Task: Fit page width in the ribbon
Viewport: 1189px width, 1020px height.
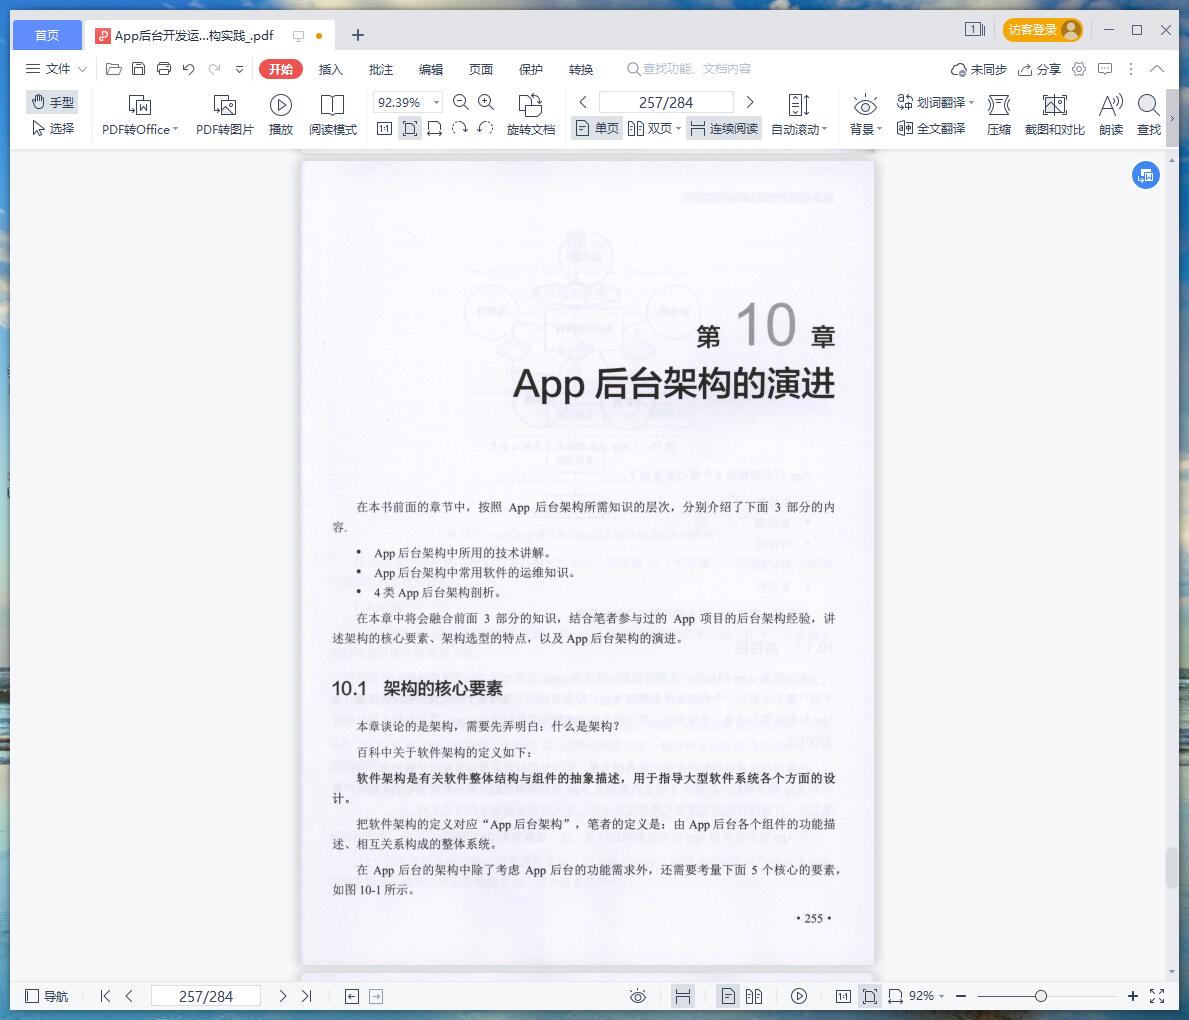Action: pyautogui.click(x=435, y=129)
